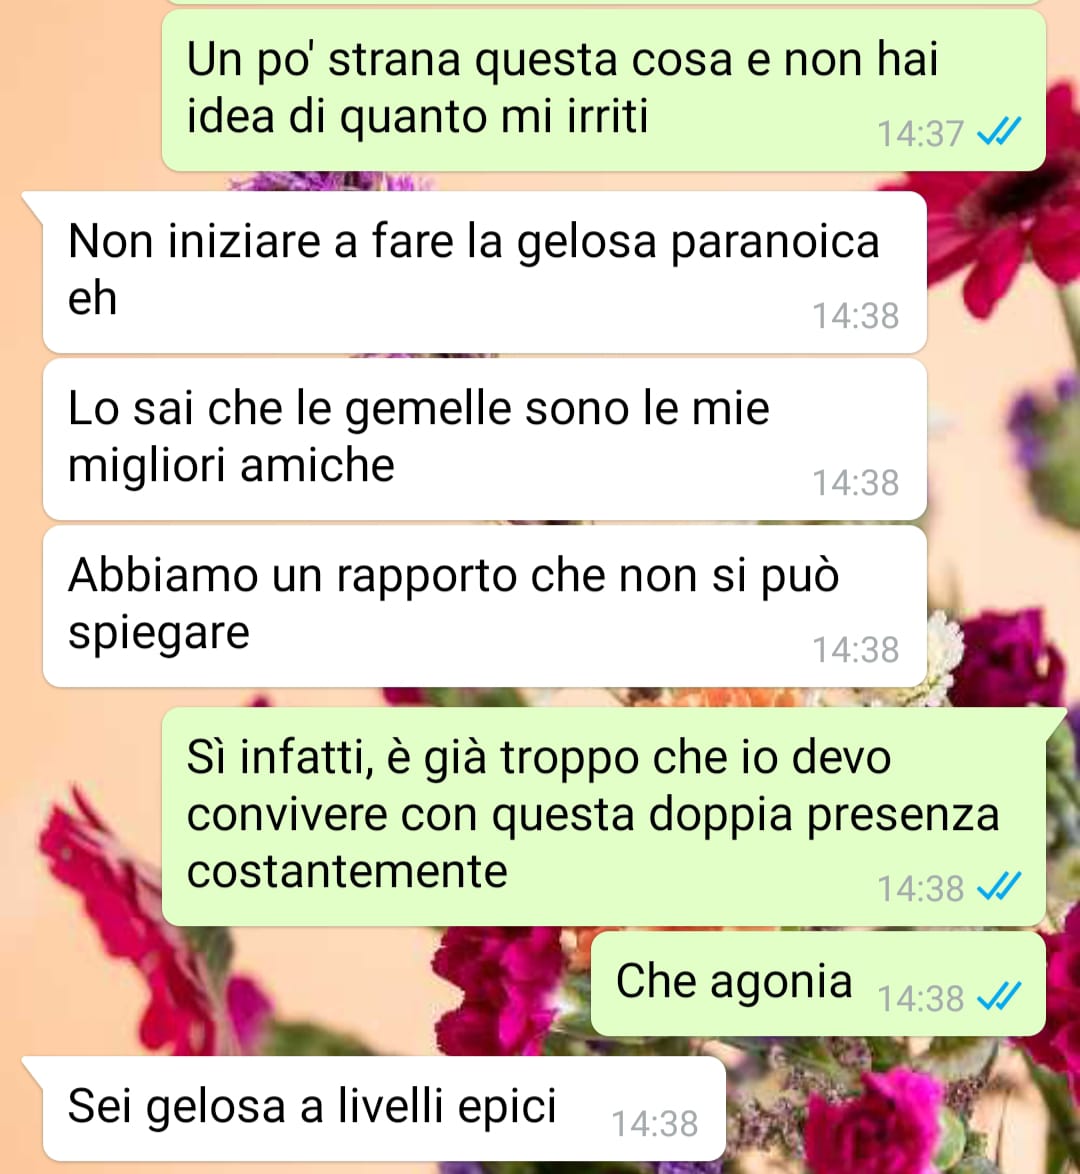Tap the timestamp on 'Sei gelosa a livelli epici'
Viewport: 1080px width, 1174px height.
point(655,1123)
